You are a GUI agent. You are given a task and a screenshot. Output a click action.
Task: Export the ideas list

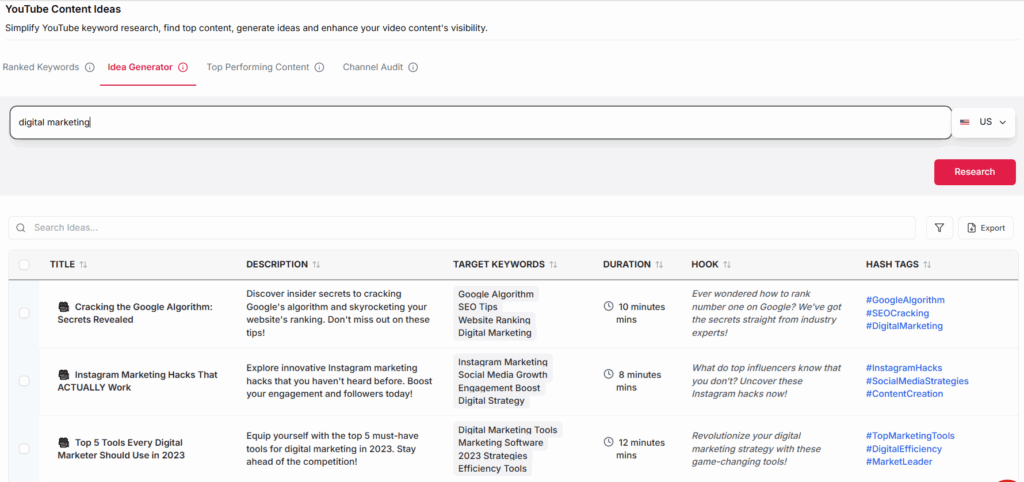[x=985, y=228]
